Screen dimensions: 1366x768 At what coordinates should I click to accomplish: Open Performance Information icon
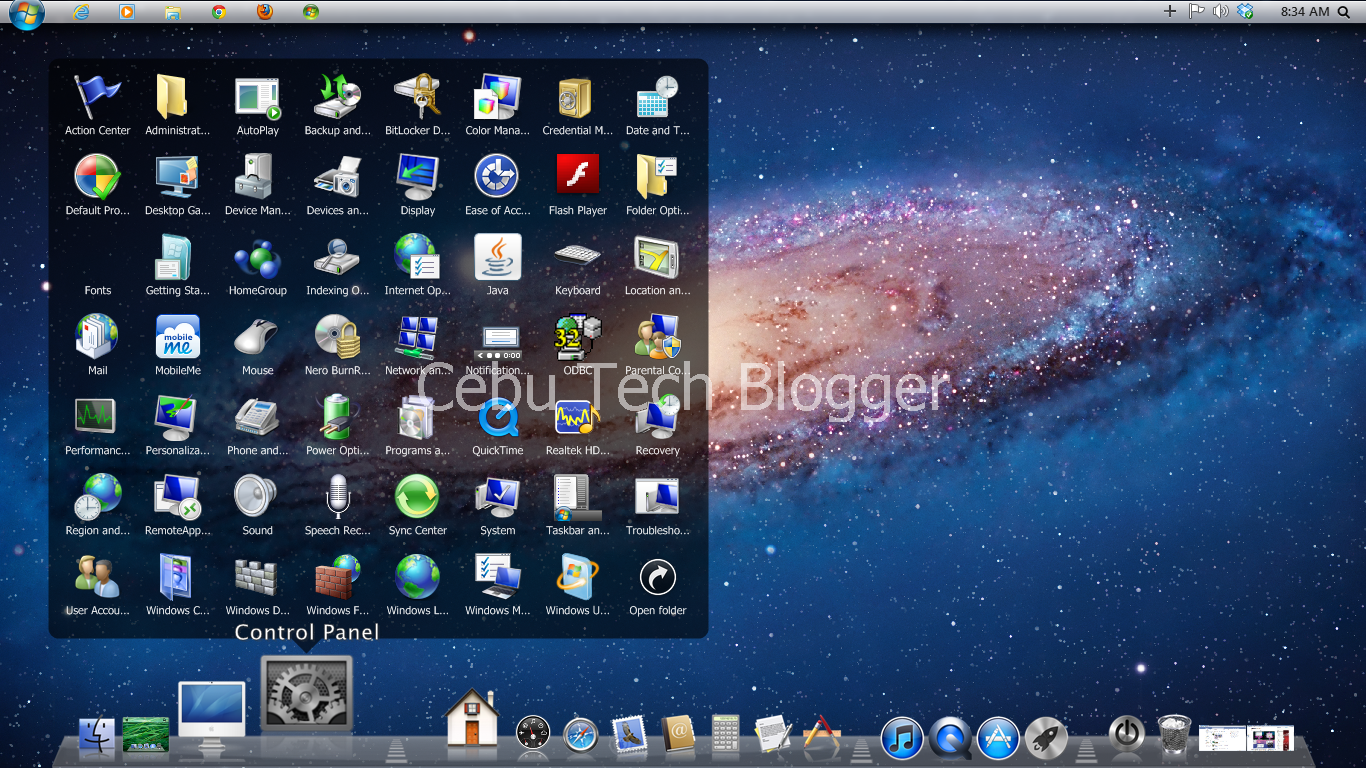point(98,417)
